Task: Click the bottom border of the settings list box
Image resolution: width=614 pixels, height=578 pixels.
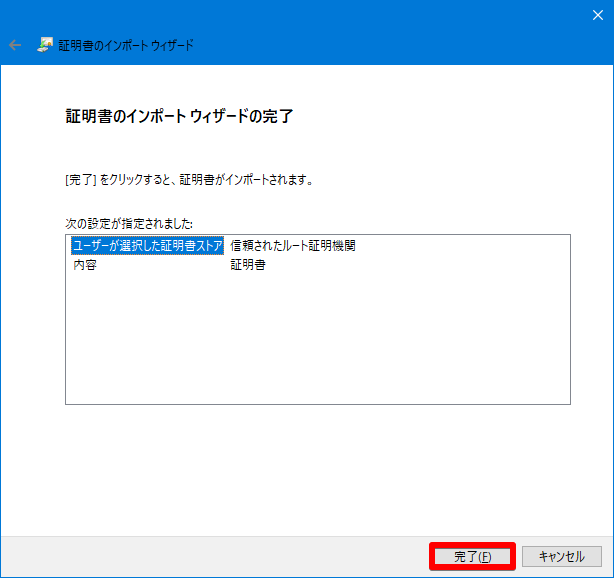Action: point(317,404)
